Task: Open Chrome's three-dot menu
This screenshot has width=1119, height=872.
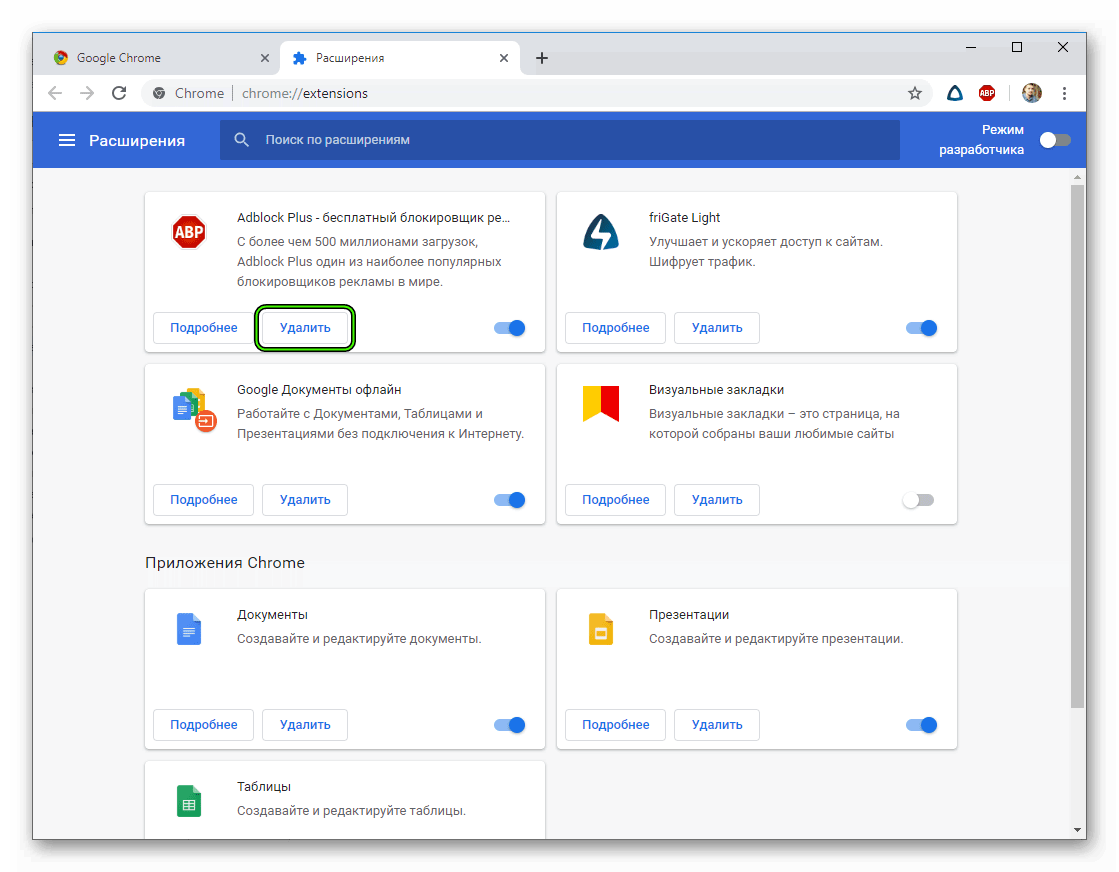Action: [x=1064, y=93]
